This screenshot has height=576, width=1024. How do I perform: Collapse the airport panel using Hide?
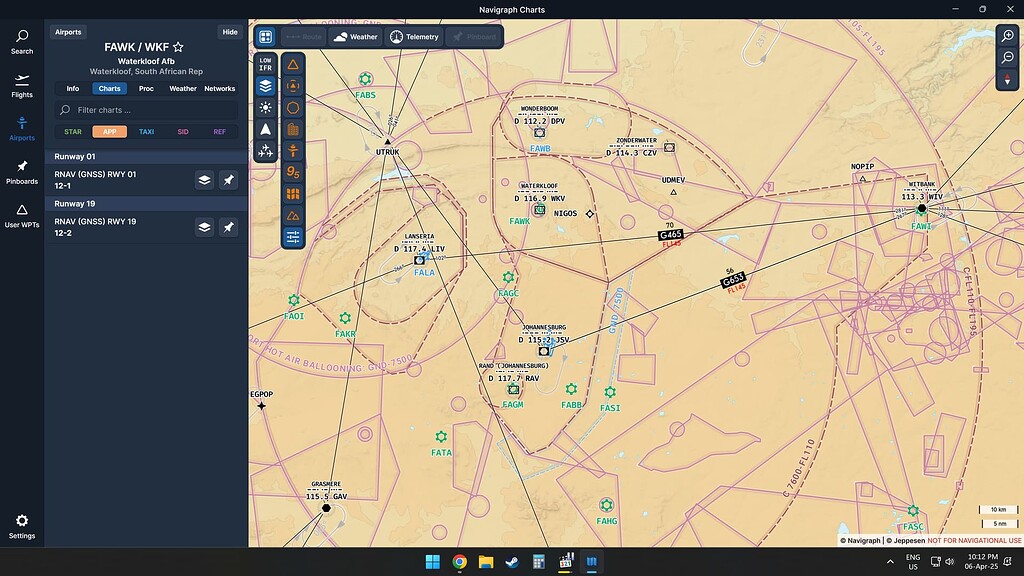pos(230,31)
